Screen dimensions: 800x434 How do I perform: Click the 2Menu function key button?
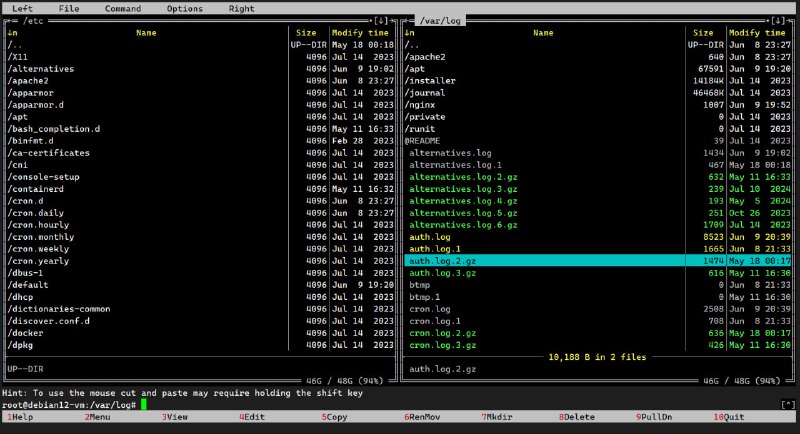click(x=97, y=417)
